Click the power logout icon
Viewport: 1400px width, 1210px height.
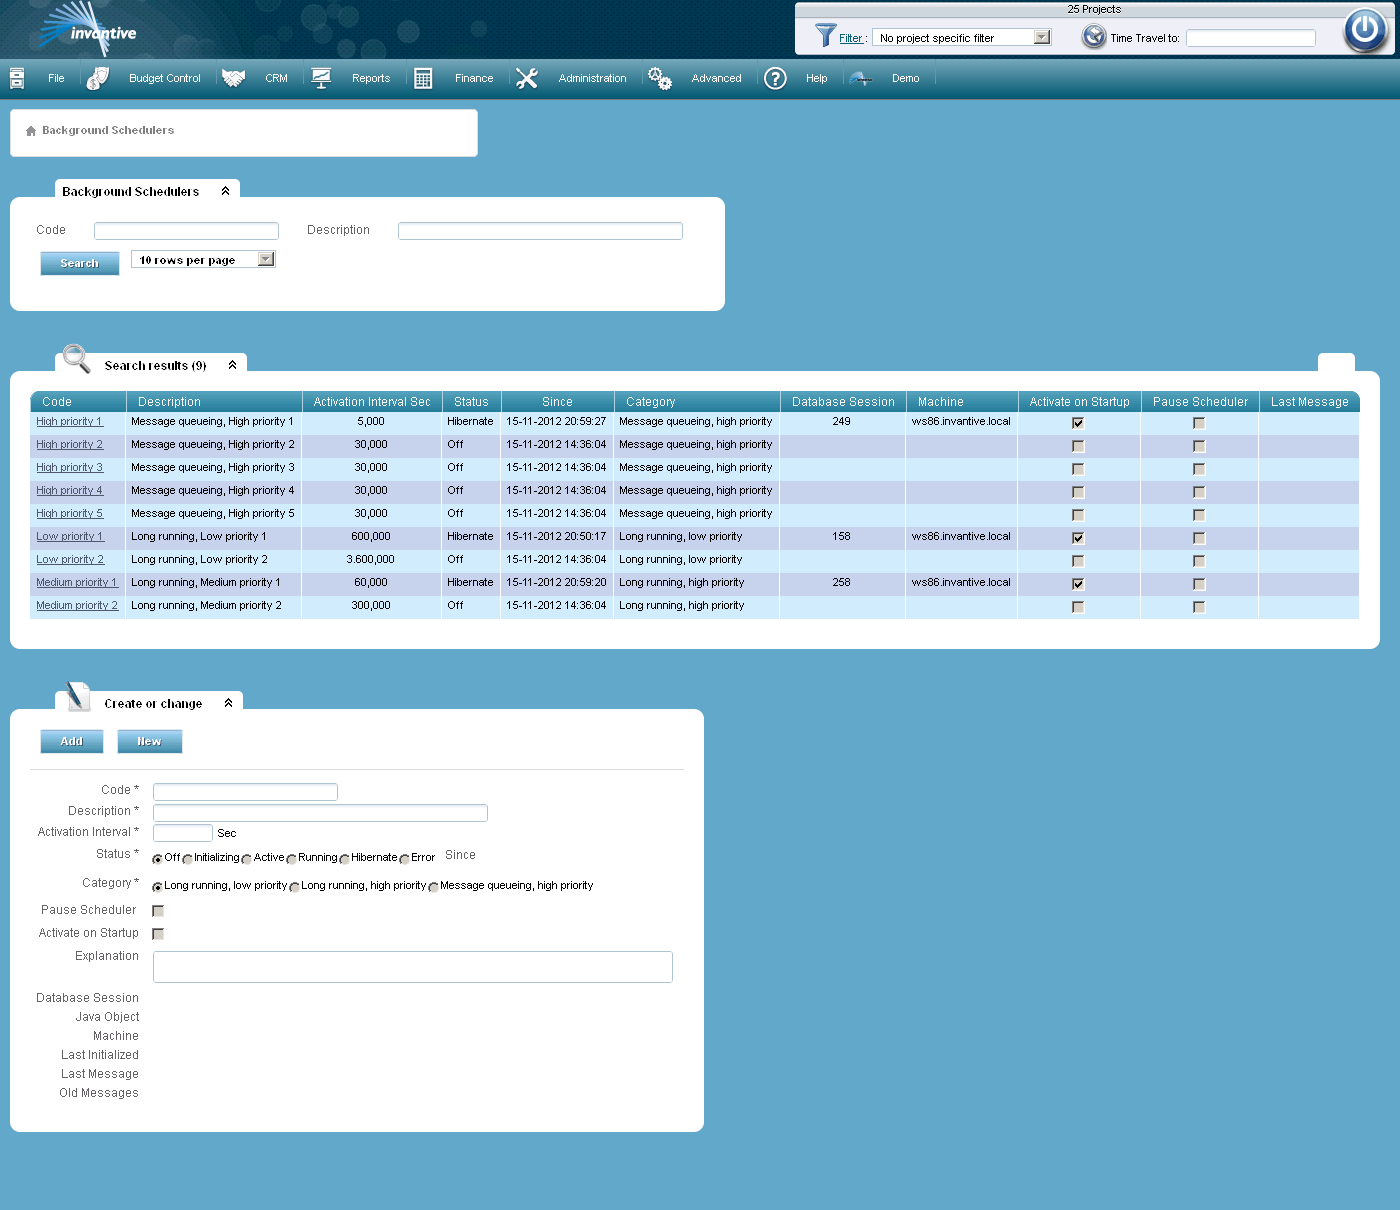pos(1365,30)
